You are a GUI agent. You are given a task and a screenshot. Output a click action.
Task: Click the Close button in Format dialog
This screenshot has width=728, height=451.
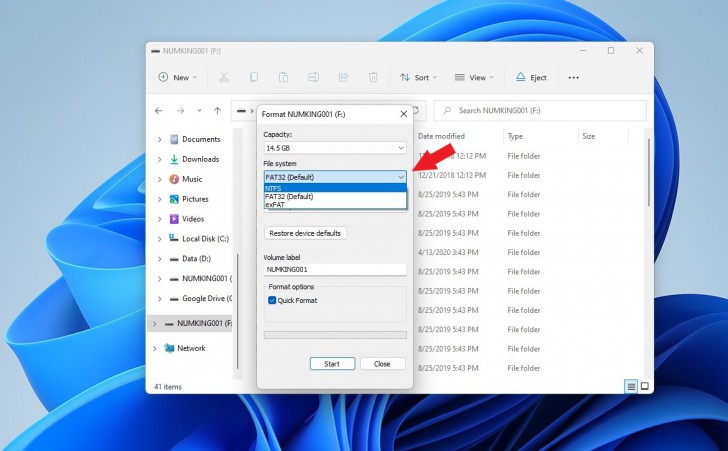382,364
